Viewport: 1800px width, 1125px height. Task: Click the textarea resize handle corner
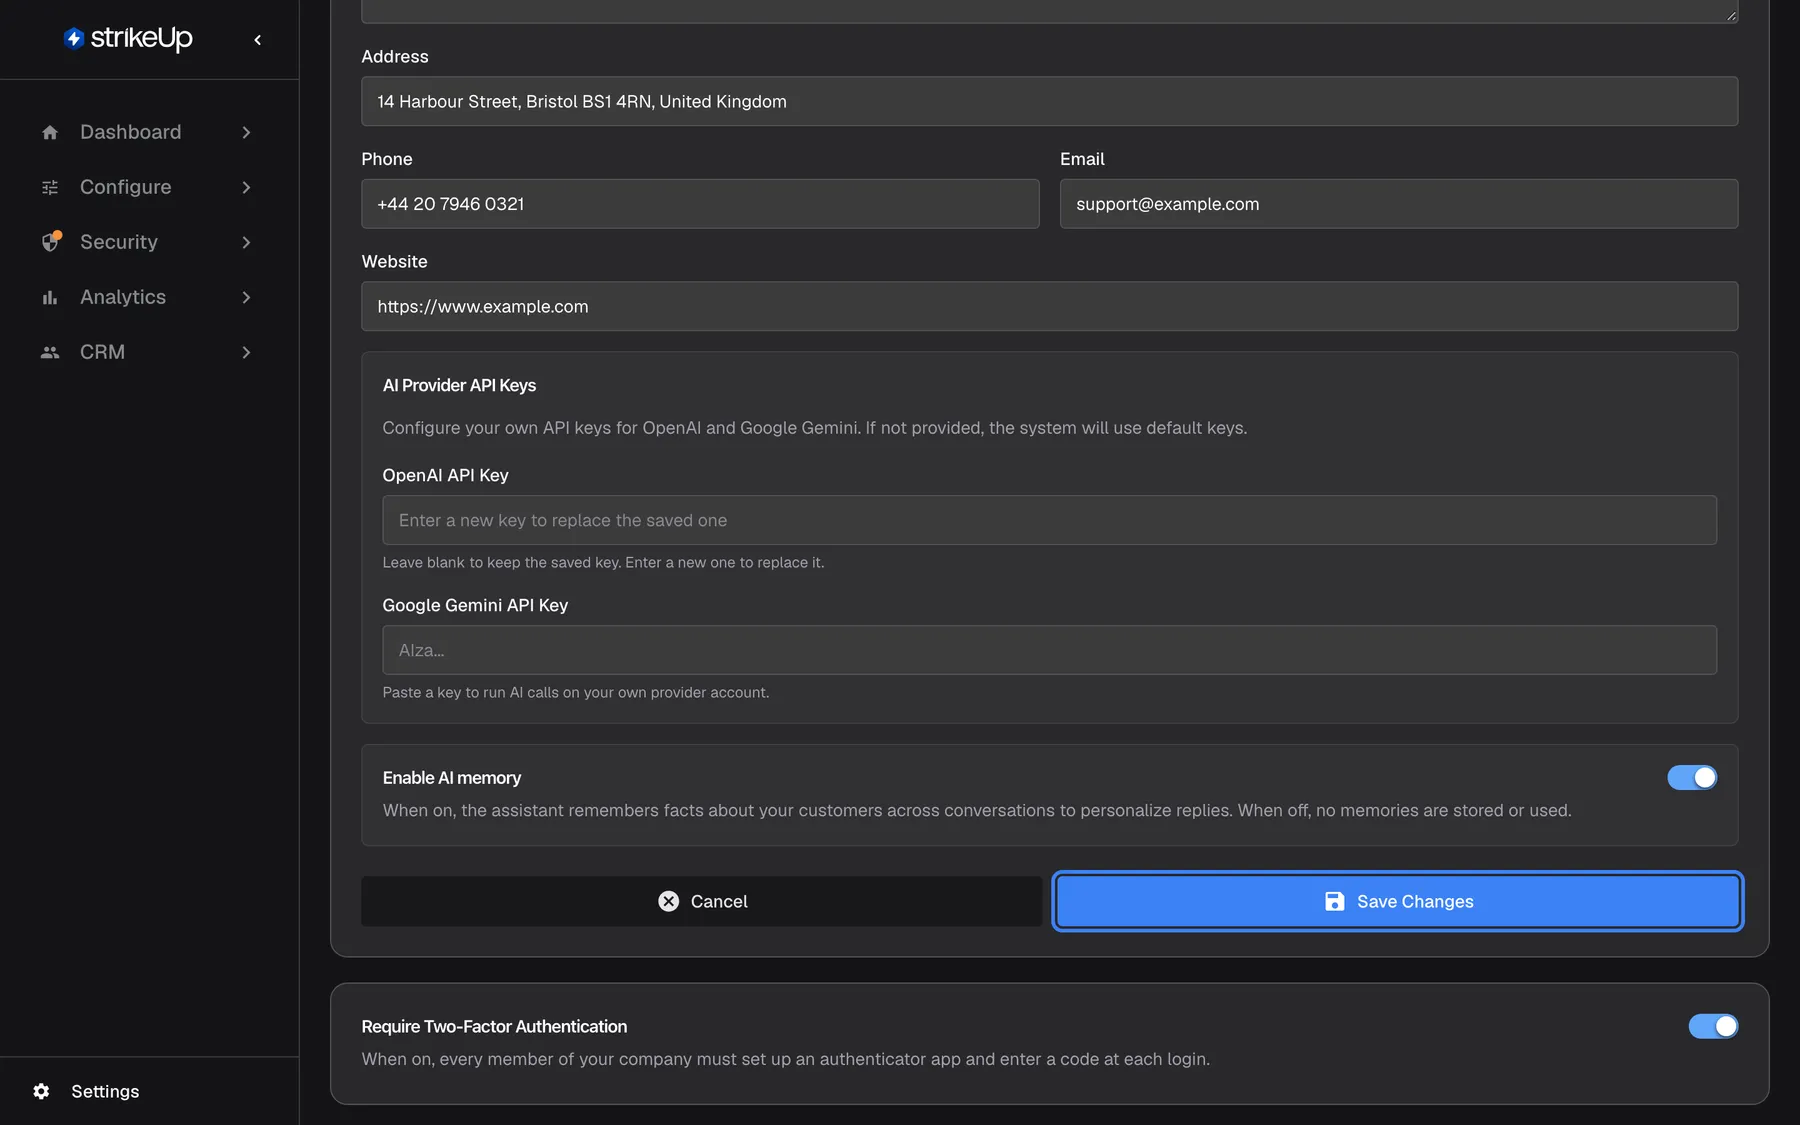tap(1731, 15)
